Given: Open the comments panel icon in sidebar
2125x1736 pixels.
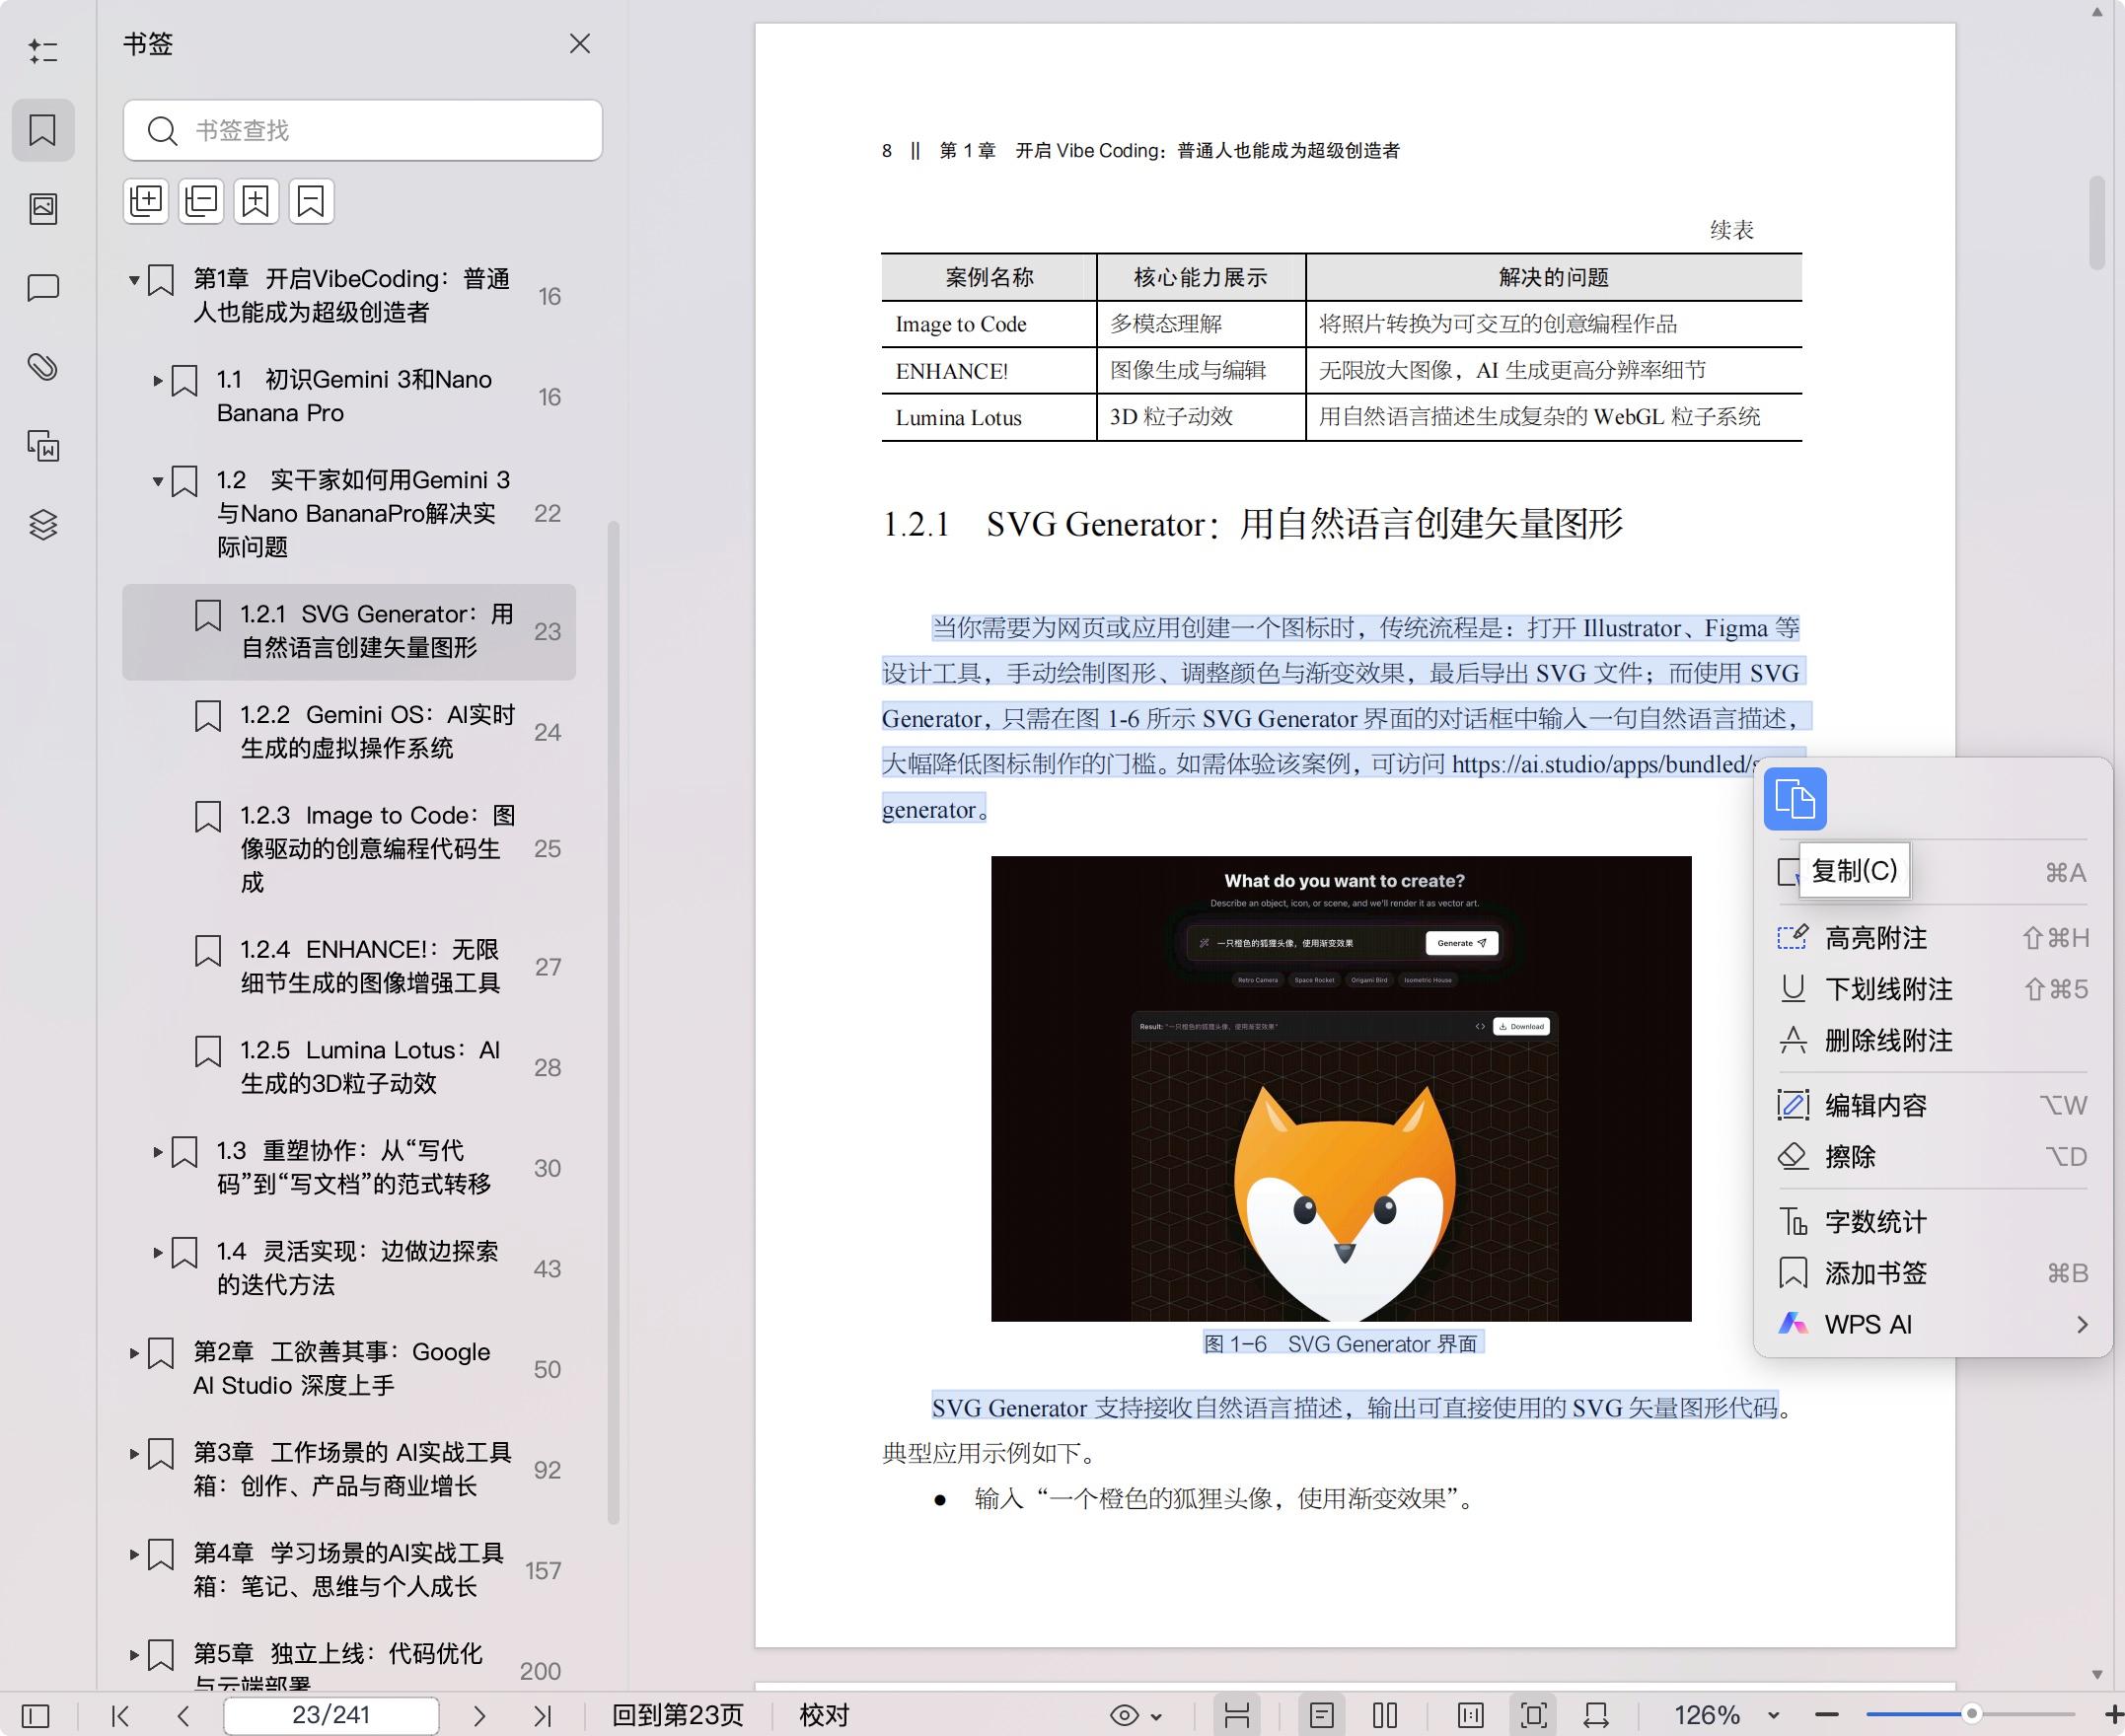Looking at the screenshot, I should point(43,288).
